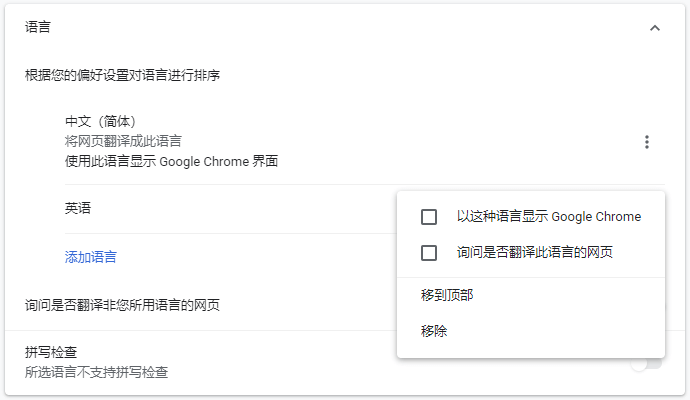This screenshot has width=690, height=400.
Task: Click the 以这种语言显示 Google Chrome label text
Action: pyautogui.click(x=548, y=217)
